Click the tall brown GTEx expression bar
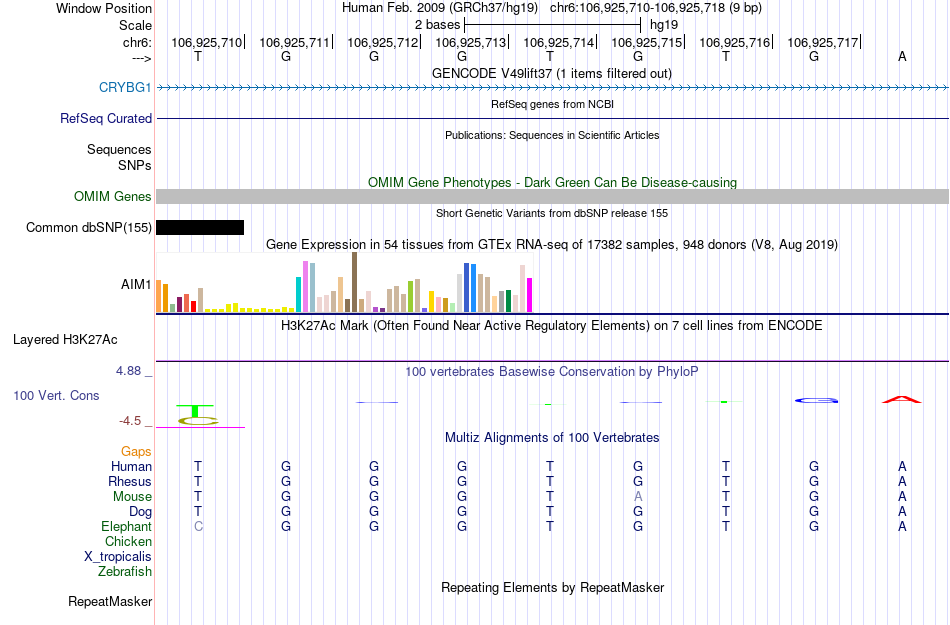Image resolution: width=950 pixels, height=625 pixels. pos(354,282)
